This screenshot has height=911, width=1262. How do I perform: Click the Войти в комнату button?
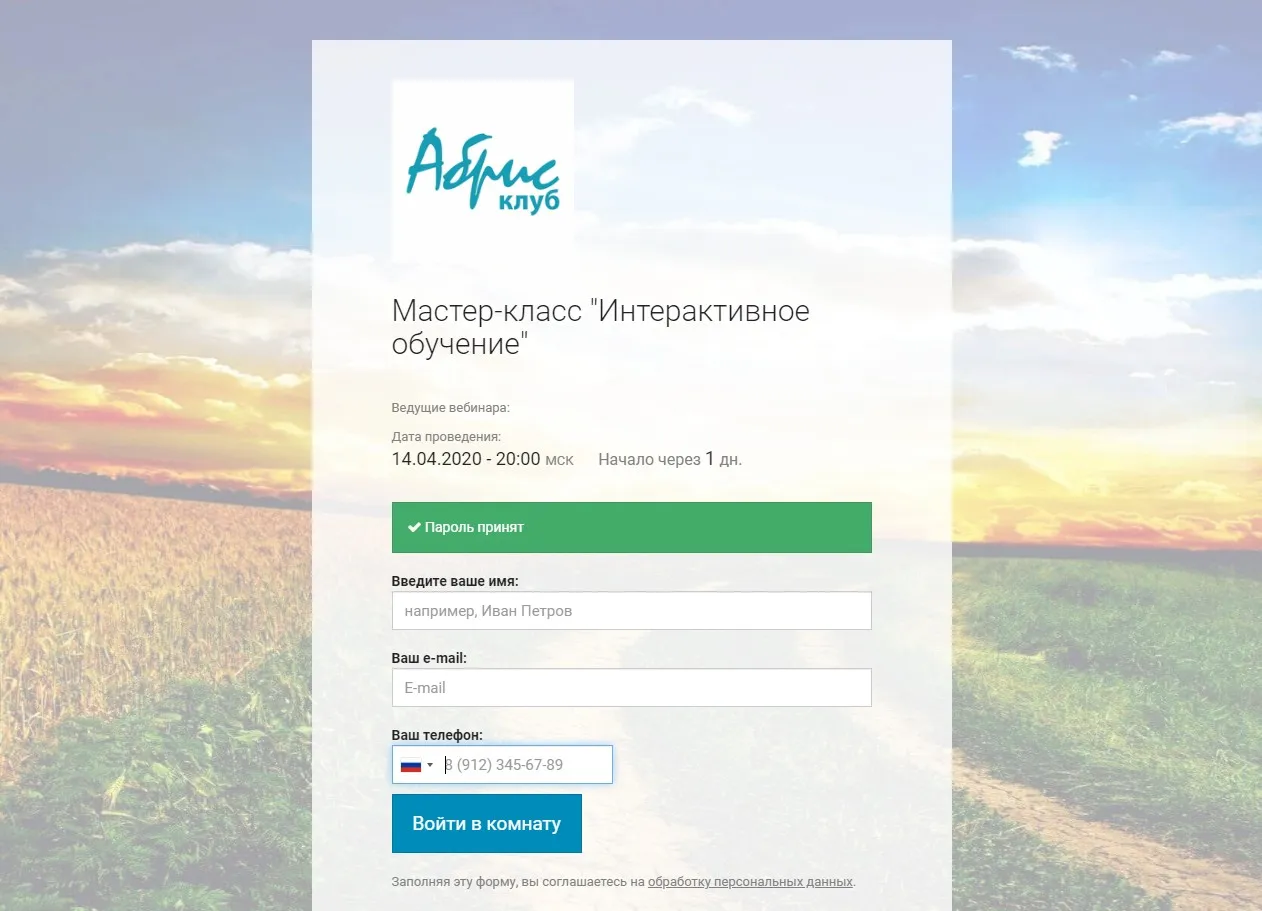[487, 824]
